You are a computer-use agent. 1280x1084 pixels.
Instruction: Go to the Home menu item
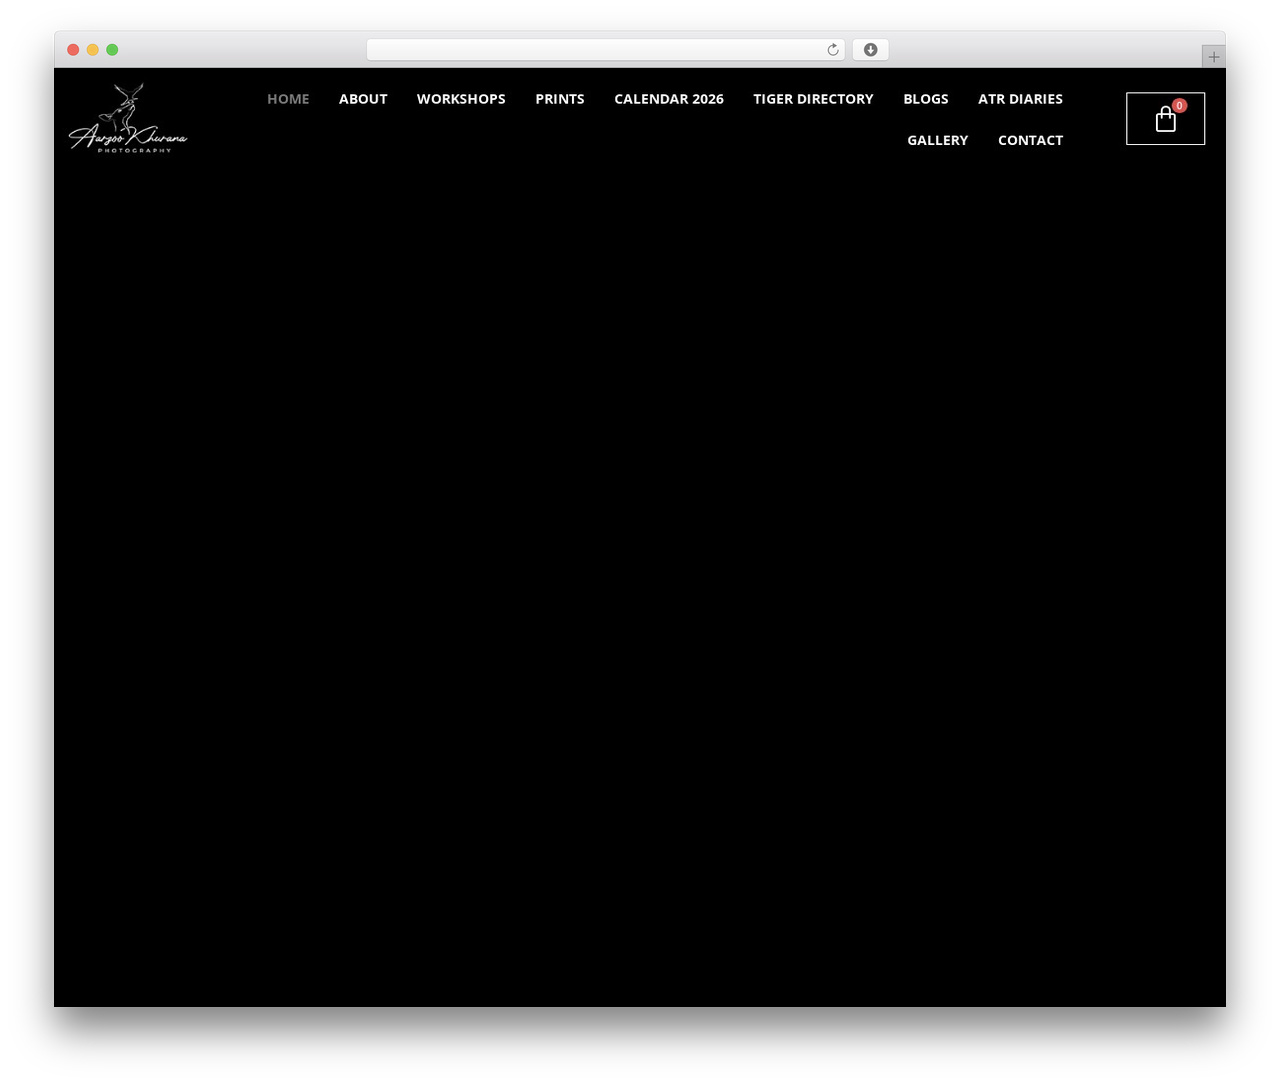[288, 99]
